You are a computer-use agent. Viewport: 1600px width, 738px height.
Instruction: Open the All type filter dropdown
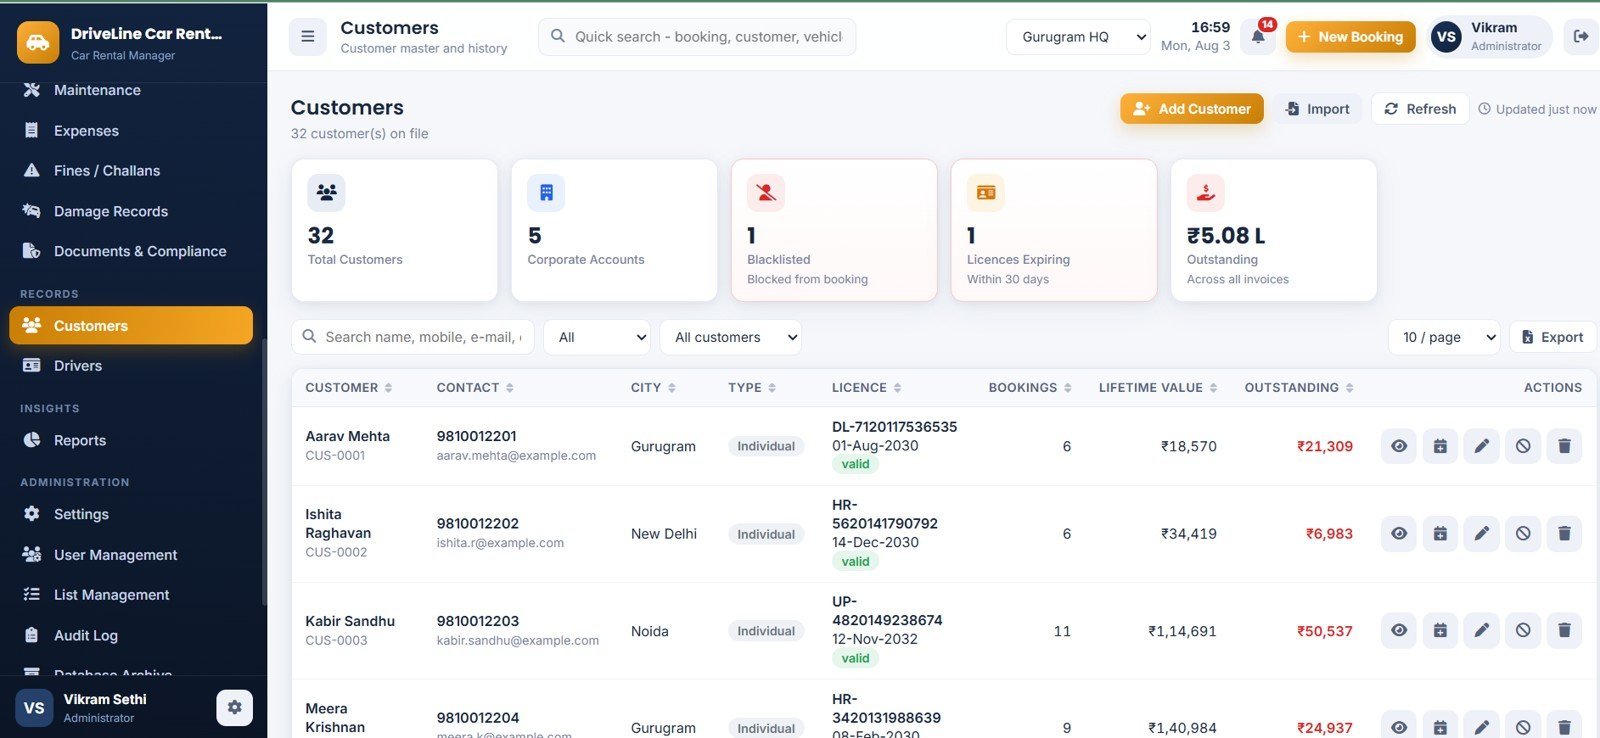pyautogui.click(x=597, y=337)
